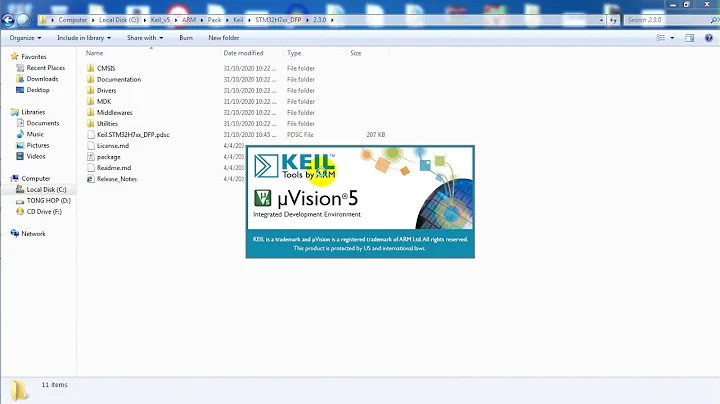Click the Music library icon
Image resolution: width=720 pixels, height=404 pixels.
coord(20,134)
